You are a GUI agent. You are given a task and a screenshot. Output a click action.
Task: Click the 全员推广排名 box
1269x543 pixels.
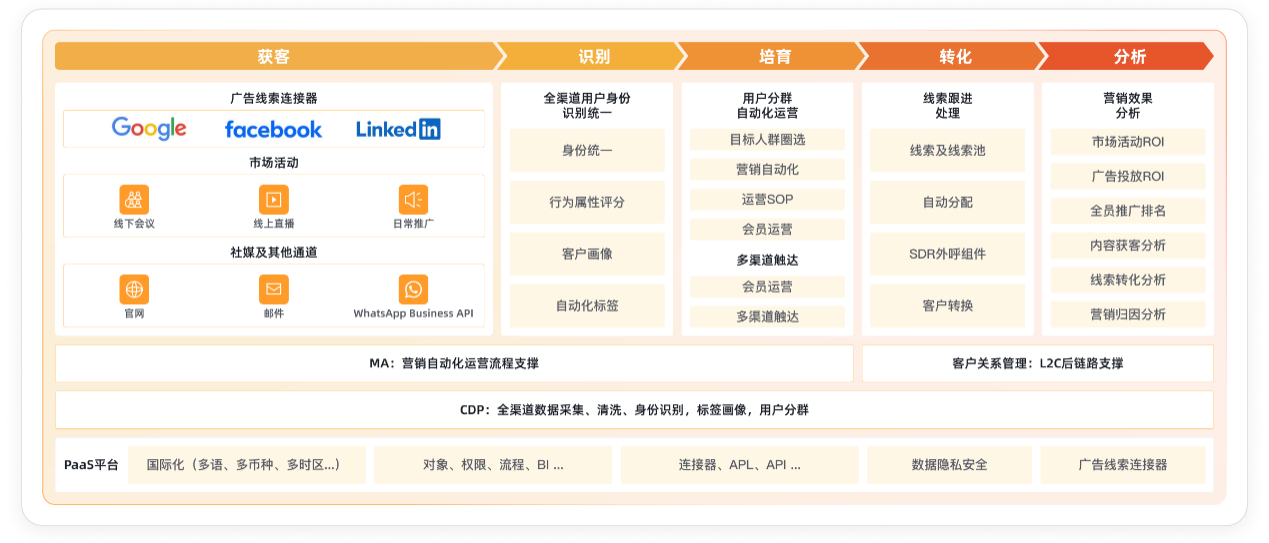click(1127, 211)
